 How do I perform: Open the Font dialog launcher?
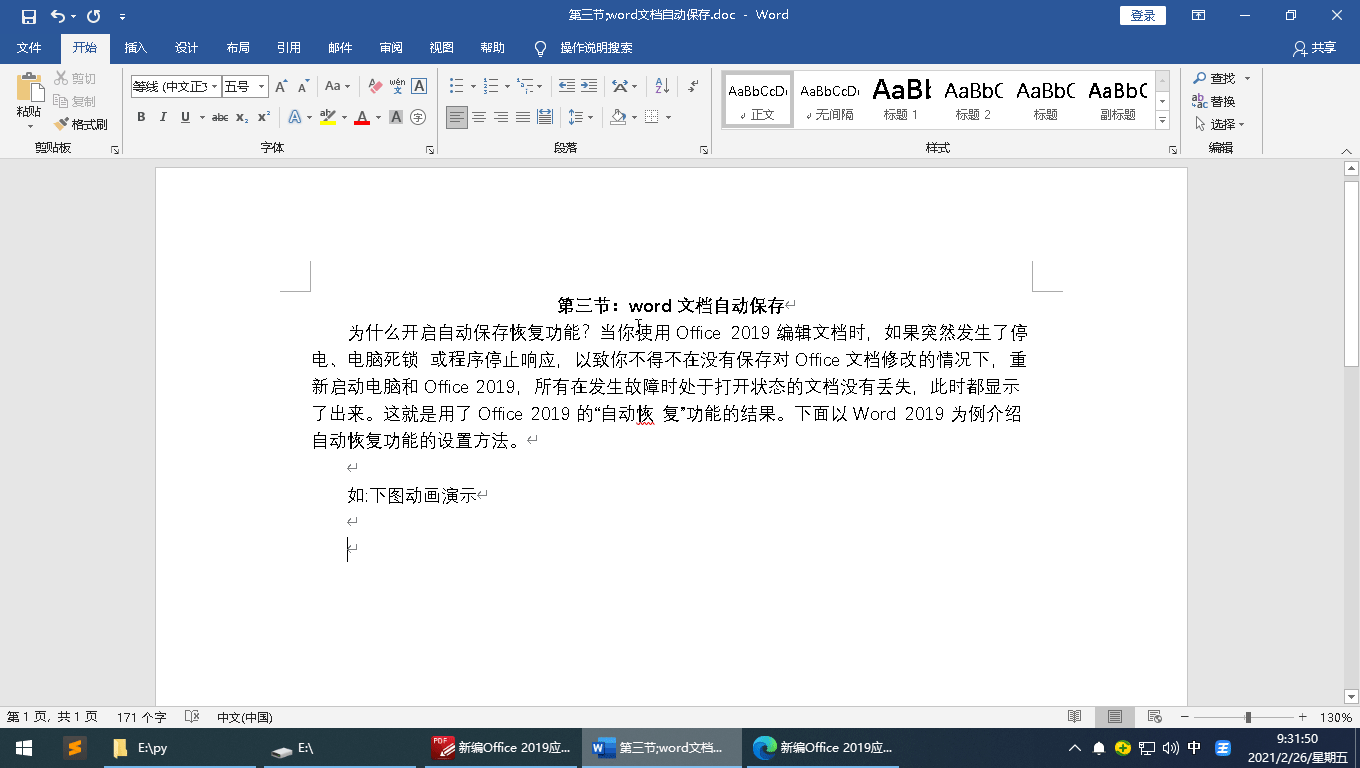click(430, 149)
